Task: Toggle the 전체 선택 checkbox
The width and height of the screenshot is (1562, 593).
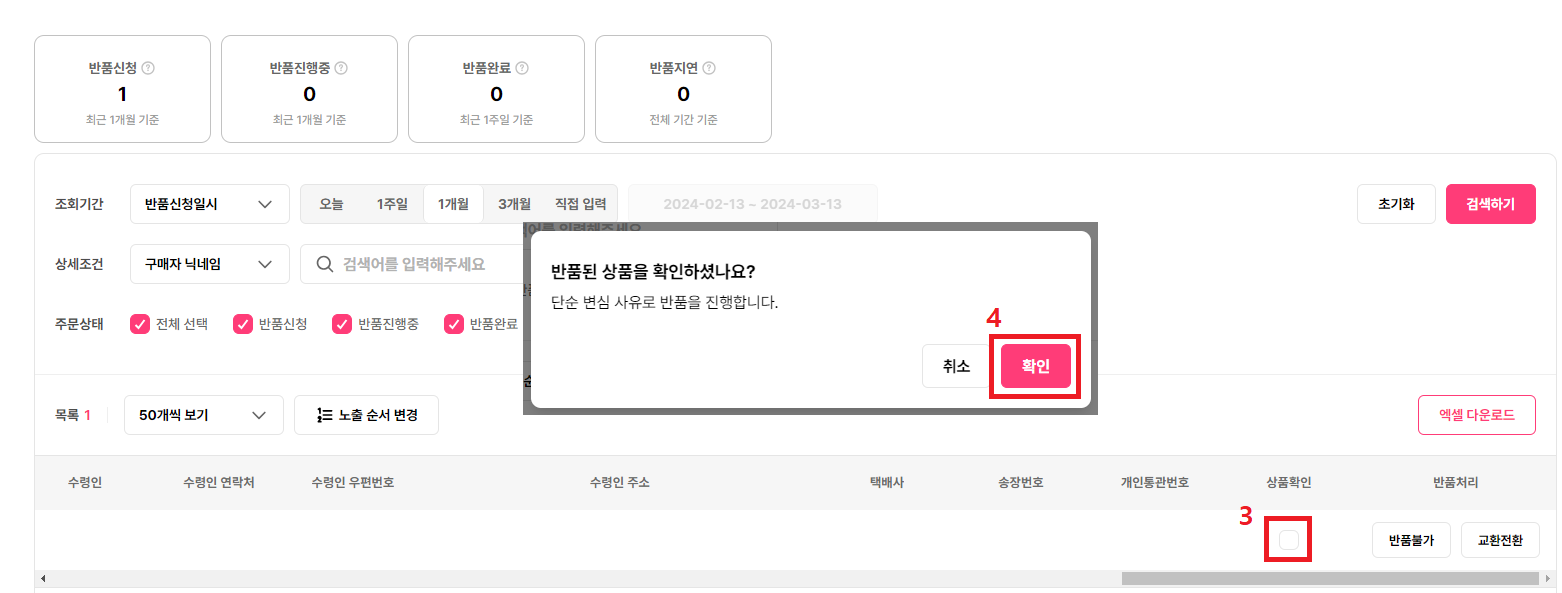Action: (x=140, y=324)
